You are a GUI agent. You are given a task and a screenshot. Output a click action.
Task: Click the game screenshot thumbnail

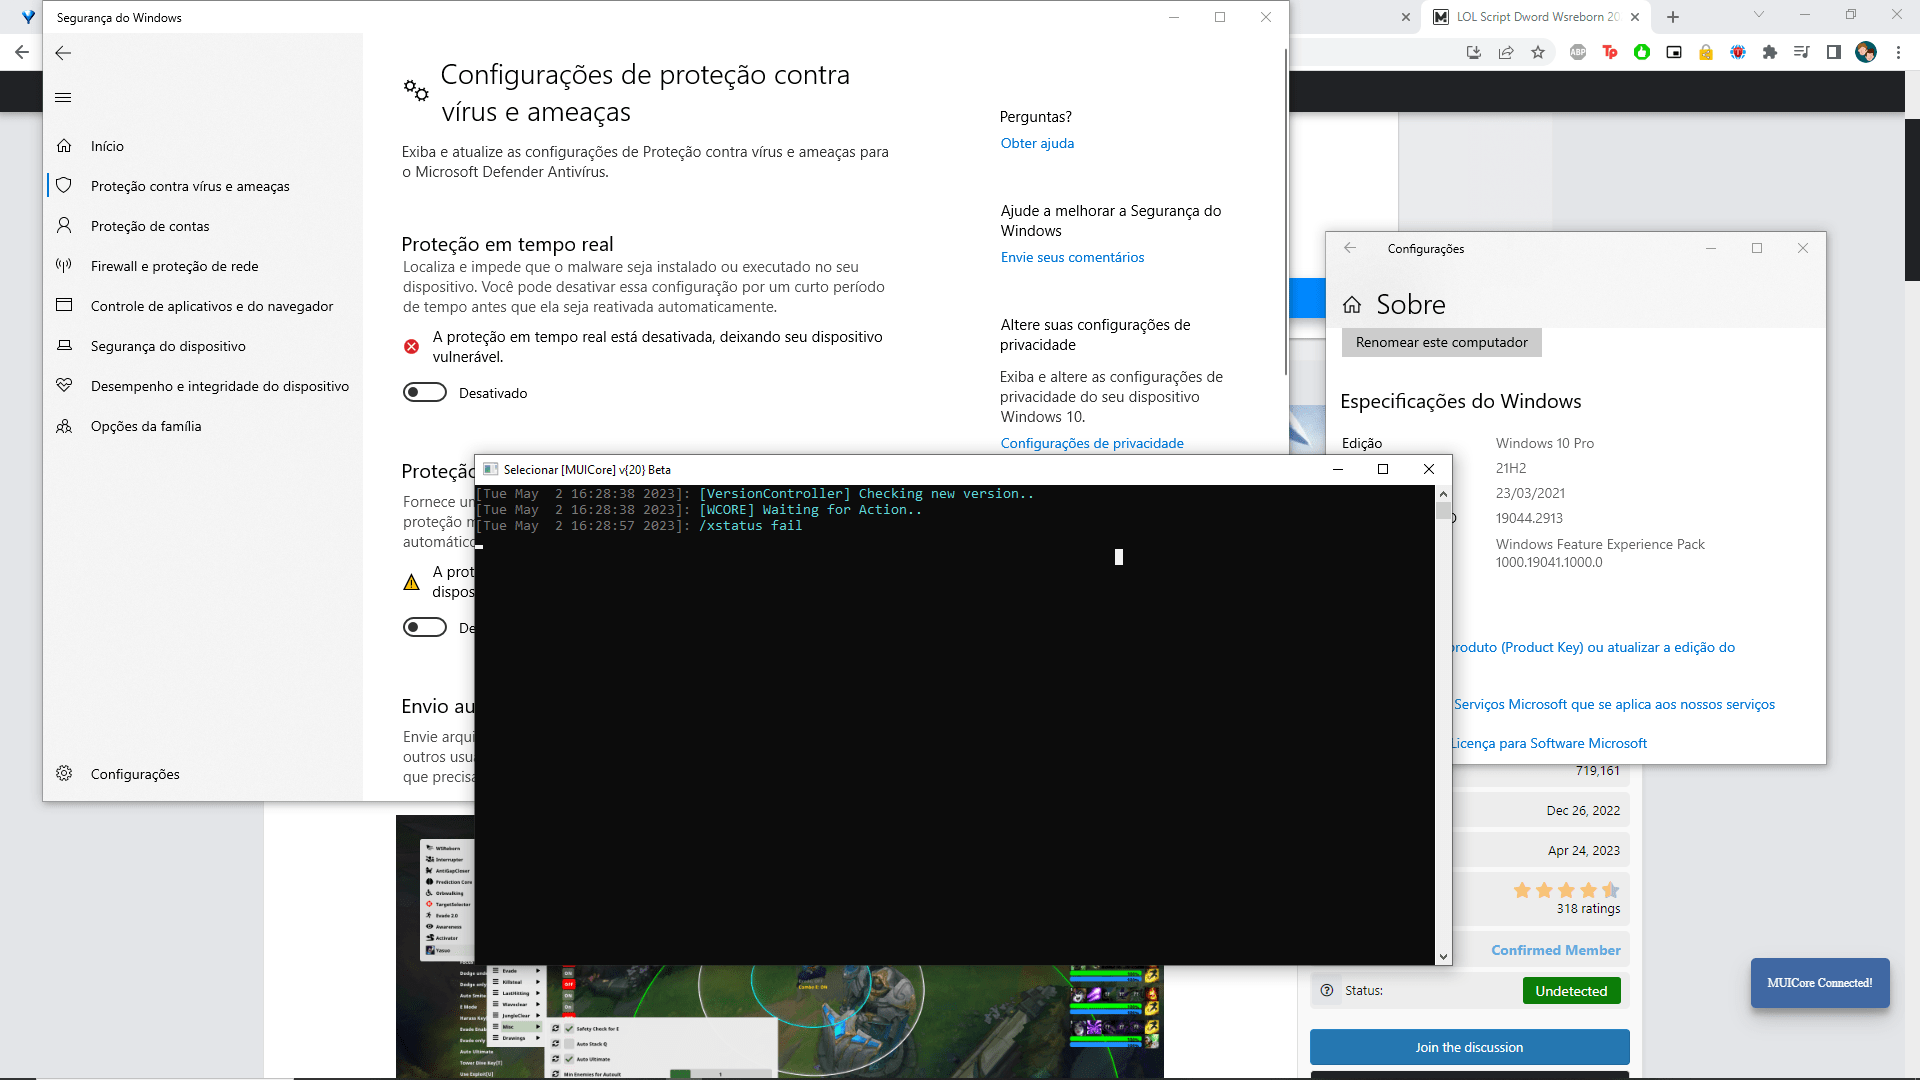780,1020
